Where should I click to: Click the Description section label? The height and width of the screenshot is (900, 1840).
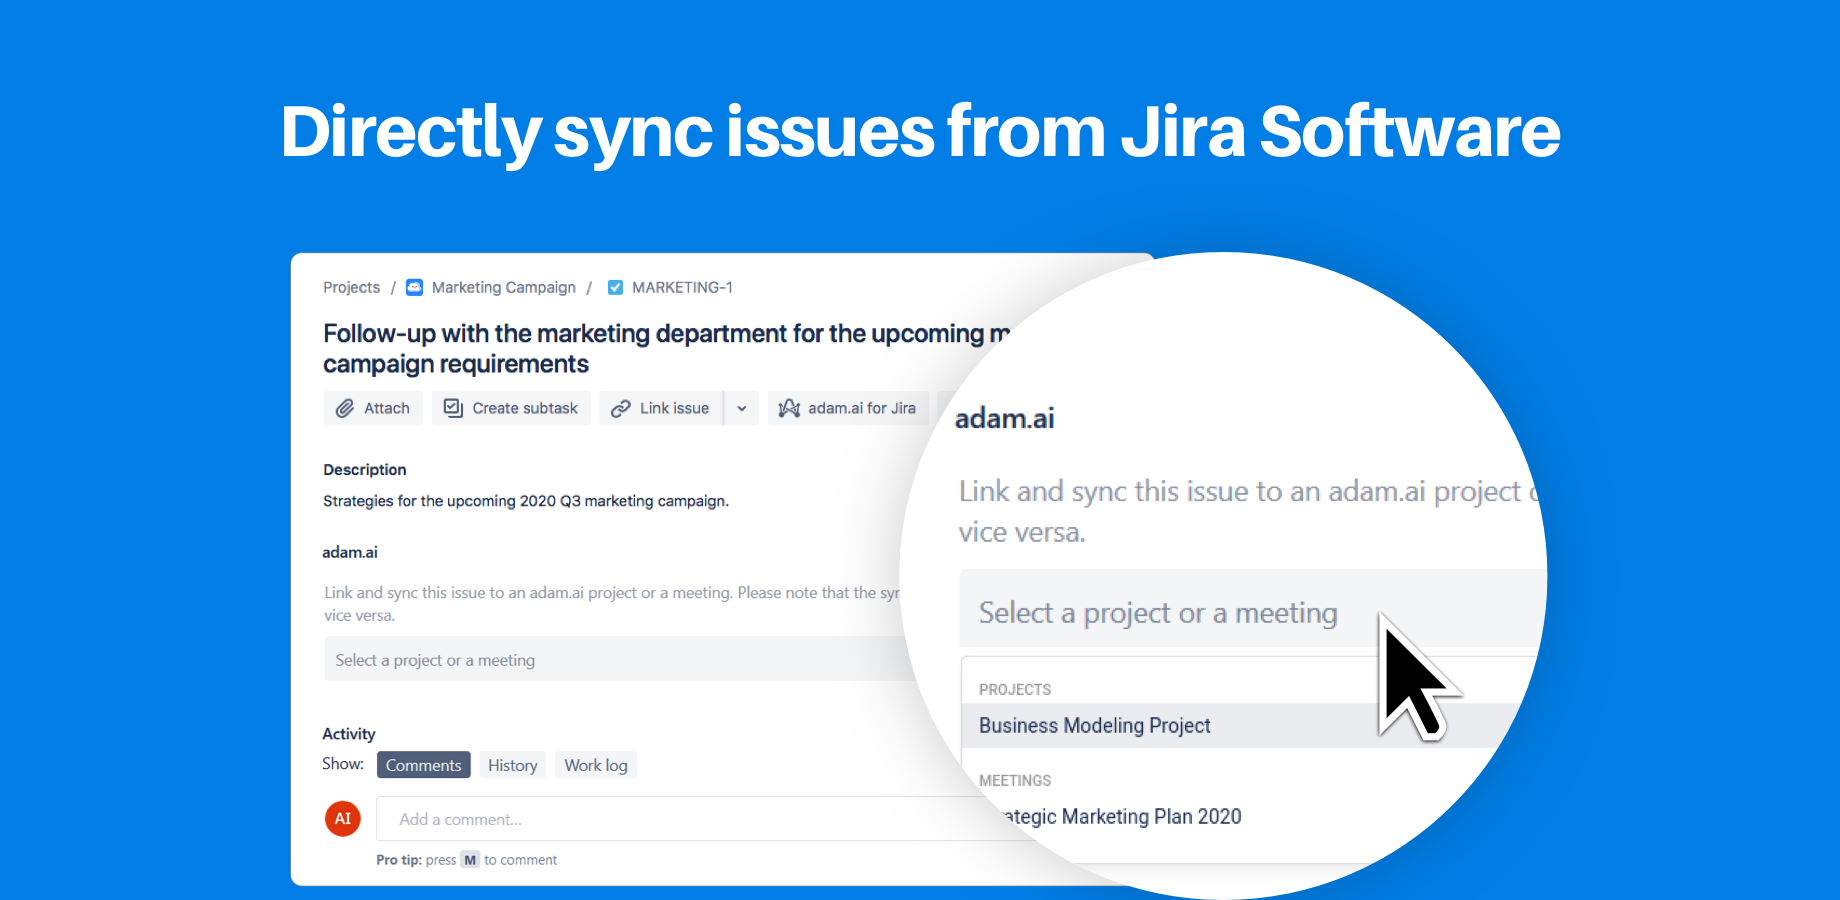click(x=365, y=469)
